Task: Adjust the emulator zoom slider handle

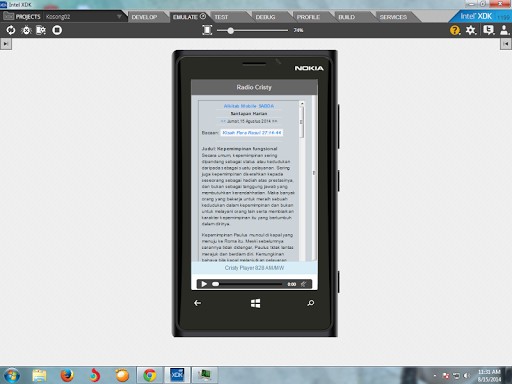Action: (230, 30)
